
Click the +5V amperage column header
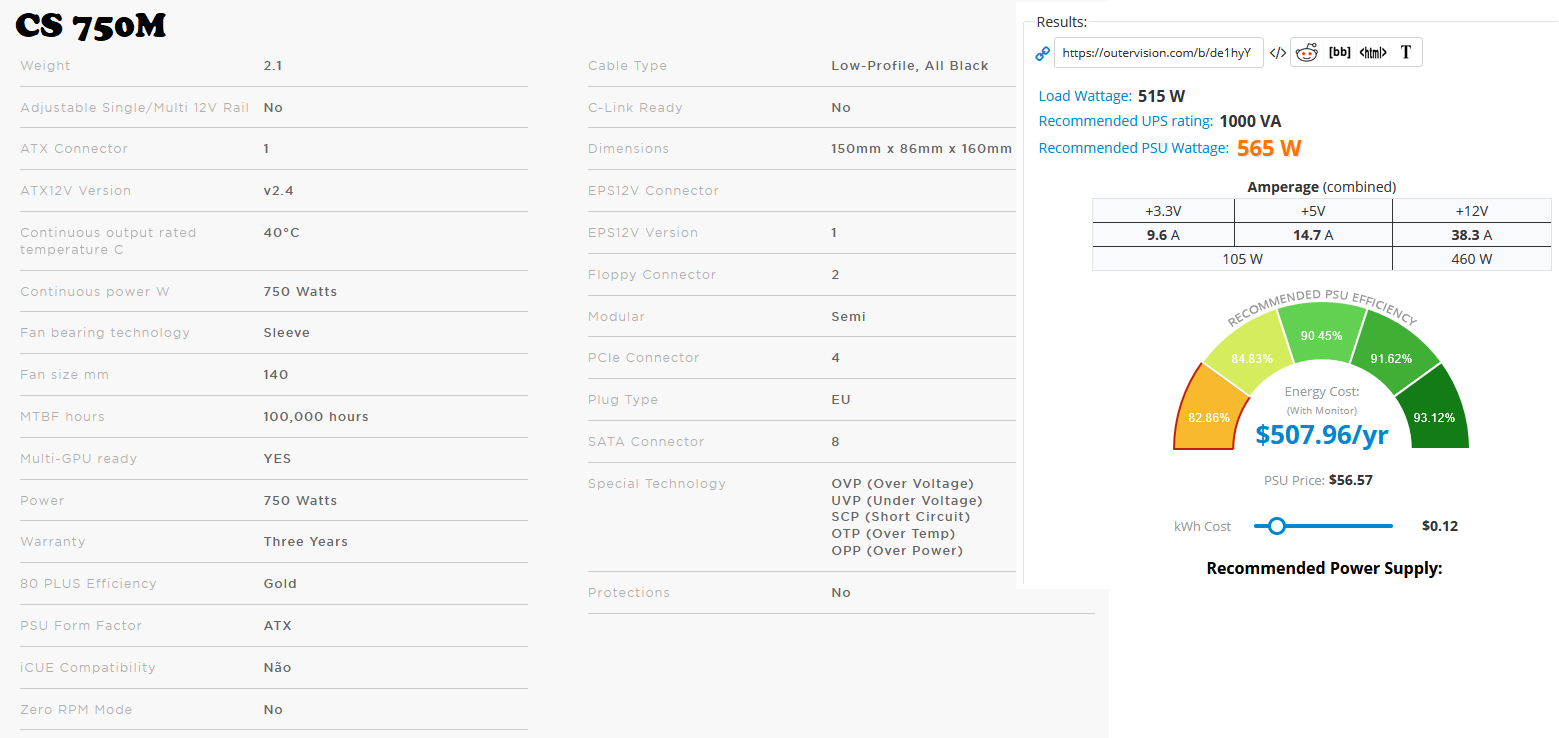[x=1313, y=211]
